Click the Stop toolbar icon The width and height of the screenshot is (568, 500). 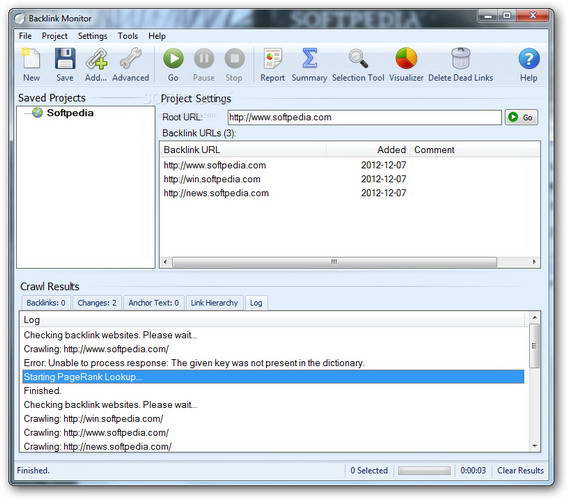pos(234,59)
